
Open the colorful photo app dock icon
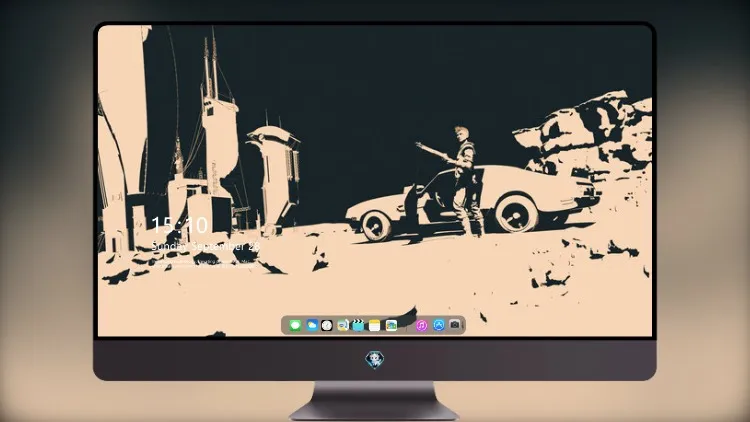[391, 325]
